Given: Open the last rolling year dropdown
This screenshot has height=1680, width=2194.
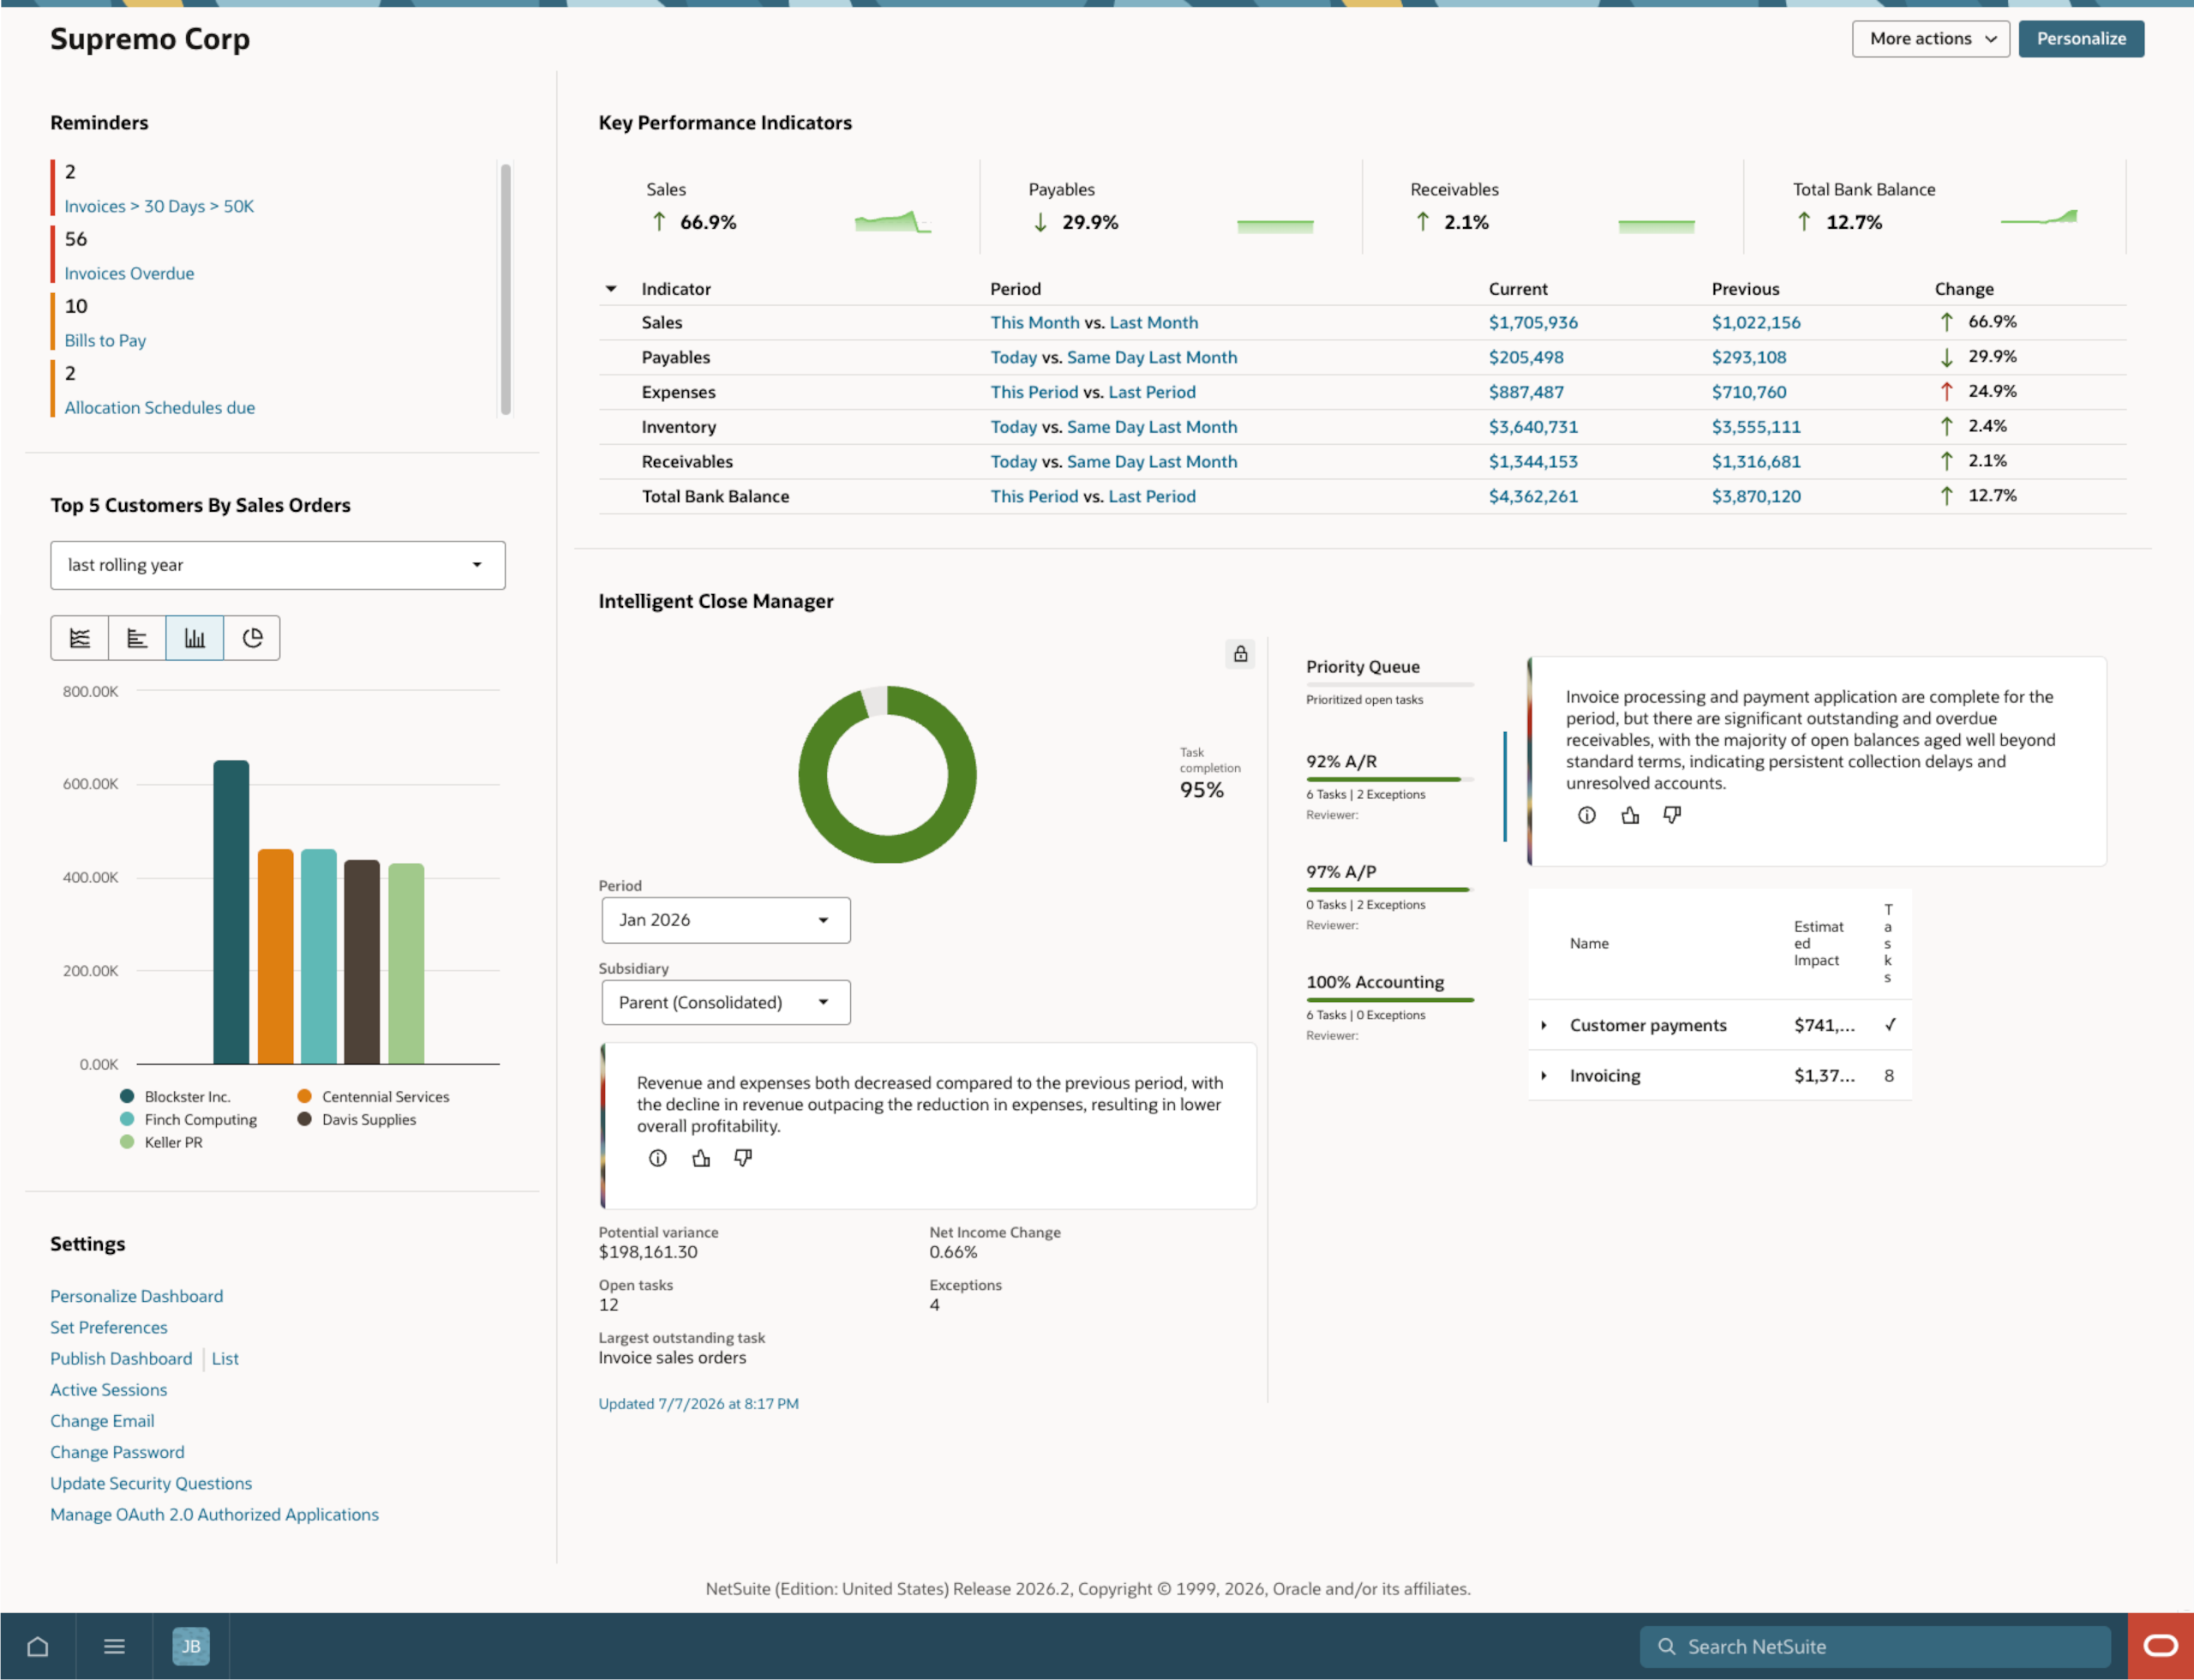Looking at the screenshot, I should tap(278, 565).
